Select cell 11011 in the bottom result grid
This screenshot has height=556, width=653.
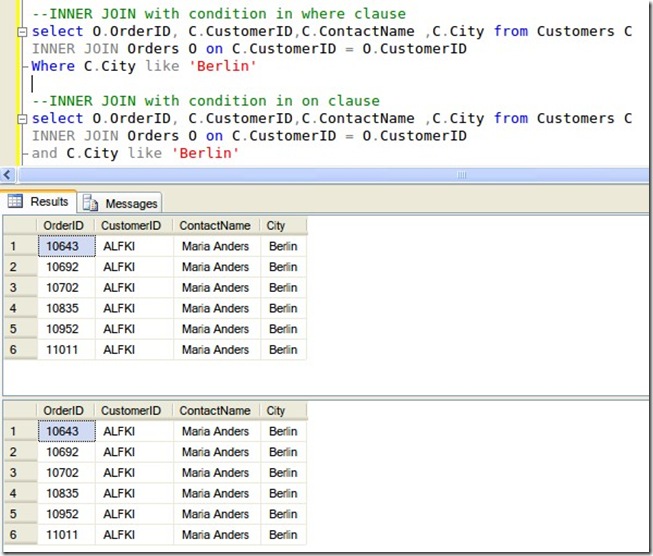[x=62, y=535]
